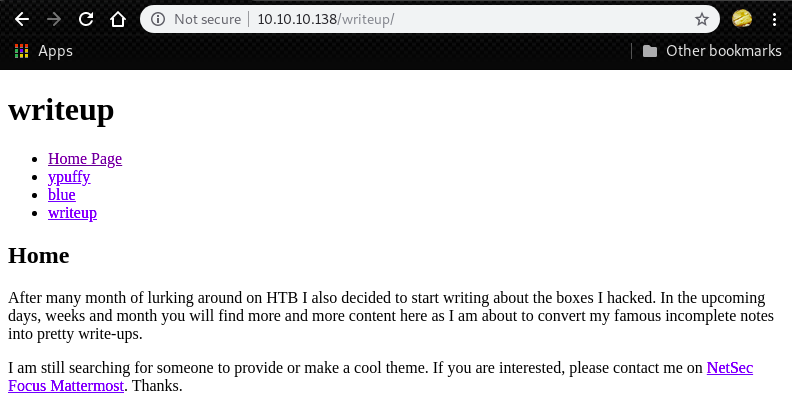Open the user profile avatar

point(742,19)
